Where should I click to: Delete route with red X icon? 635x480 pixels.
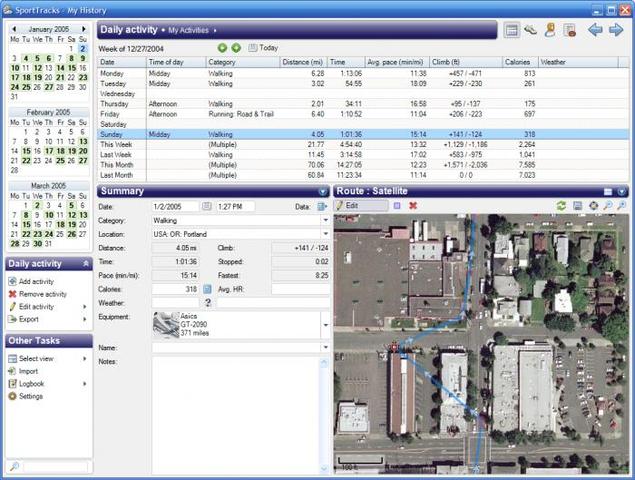tap(413, 206)
